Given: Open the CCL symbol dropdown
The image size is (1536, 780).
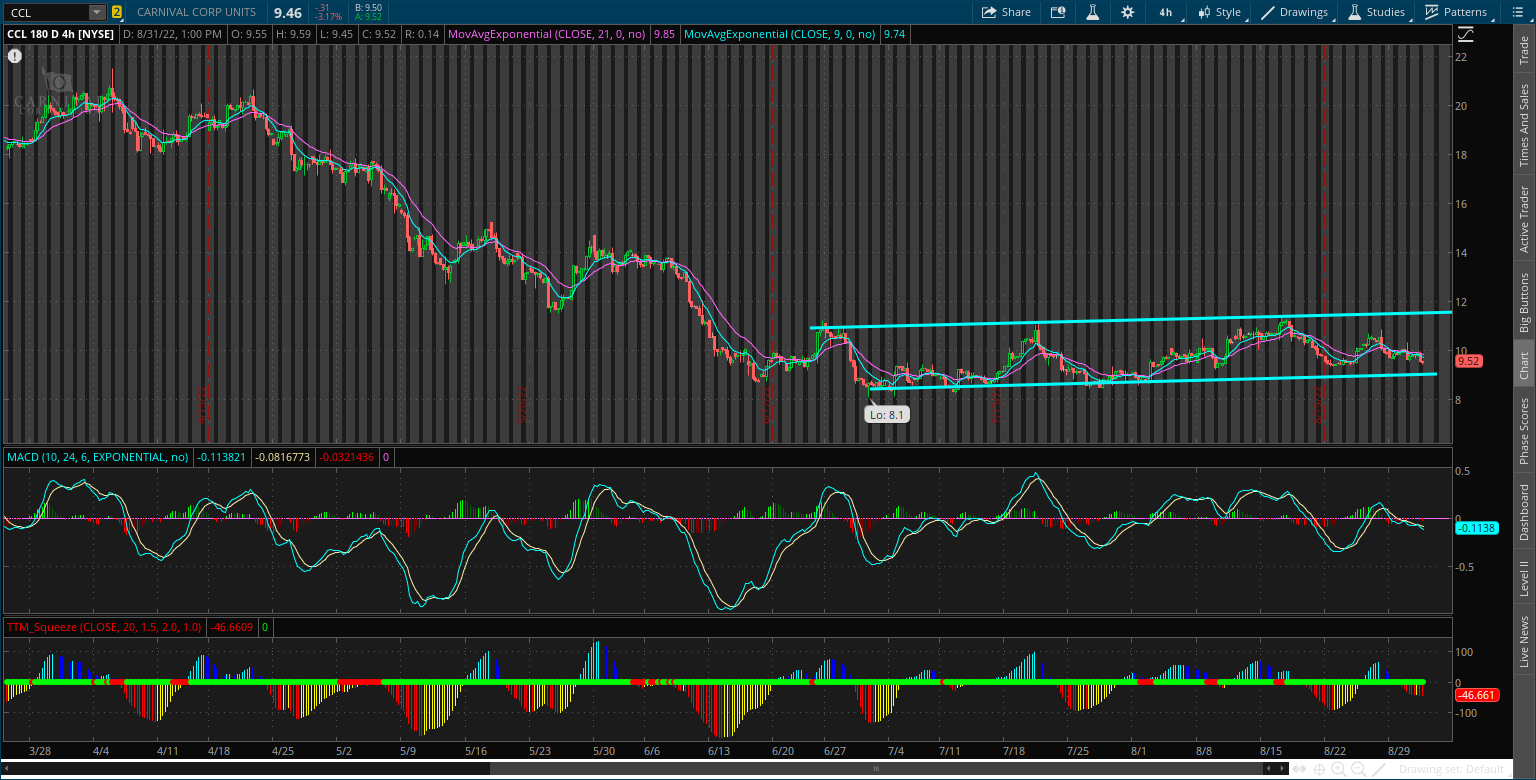Looking at the screenshot, I should point(94,12).
